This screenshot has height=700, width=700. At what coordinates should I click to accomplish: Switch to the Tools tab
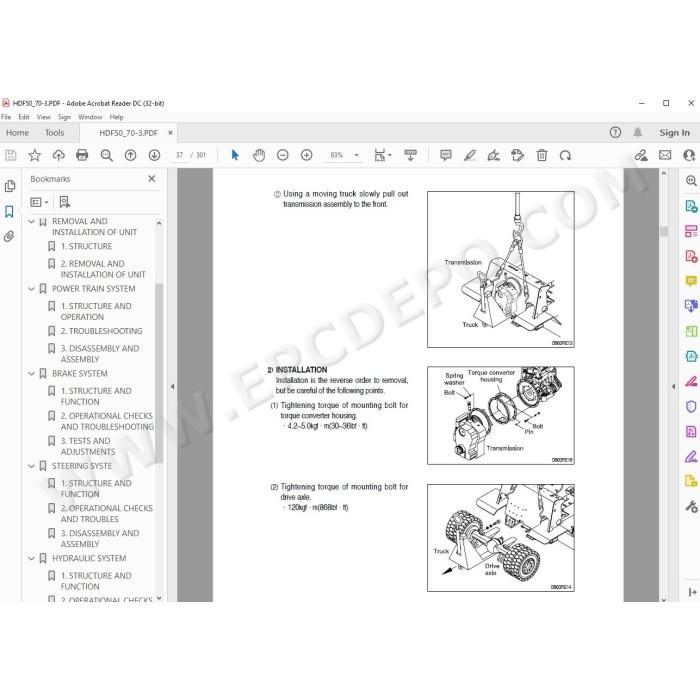click(54, 133)
